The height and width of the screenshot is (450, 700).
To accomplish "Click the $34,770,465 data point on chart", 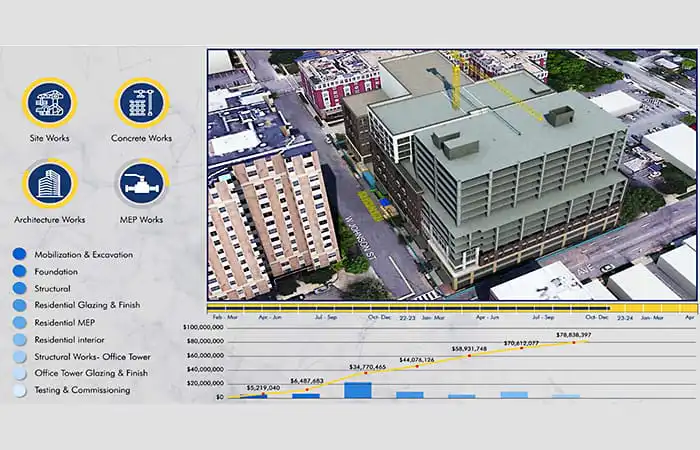I will (x=366, y=373).
